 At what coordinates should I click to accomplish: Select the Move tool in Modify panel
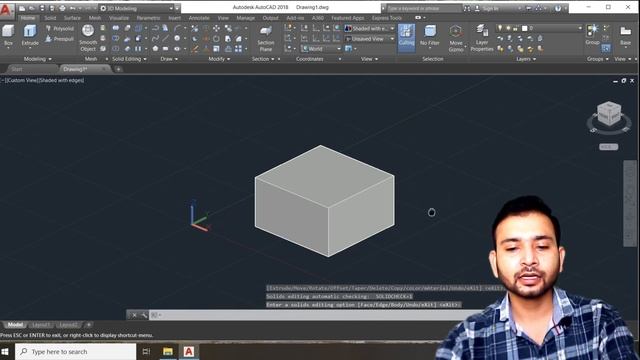point(216,28)
